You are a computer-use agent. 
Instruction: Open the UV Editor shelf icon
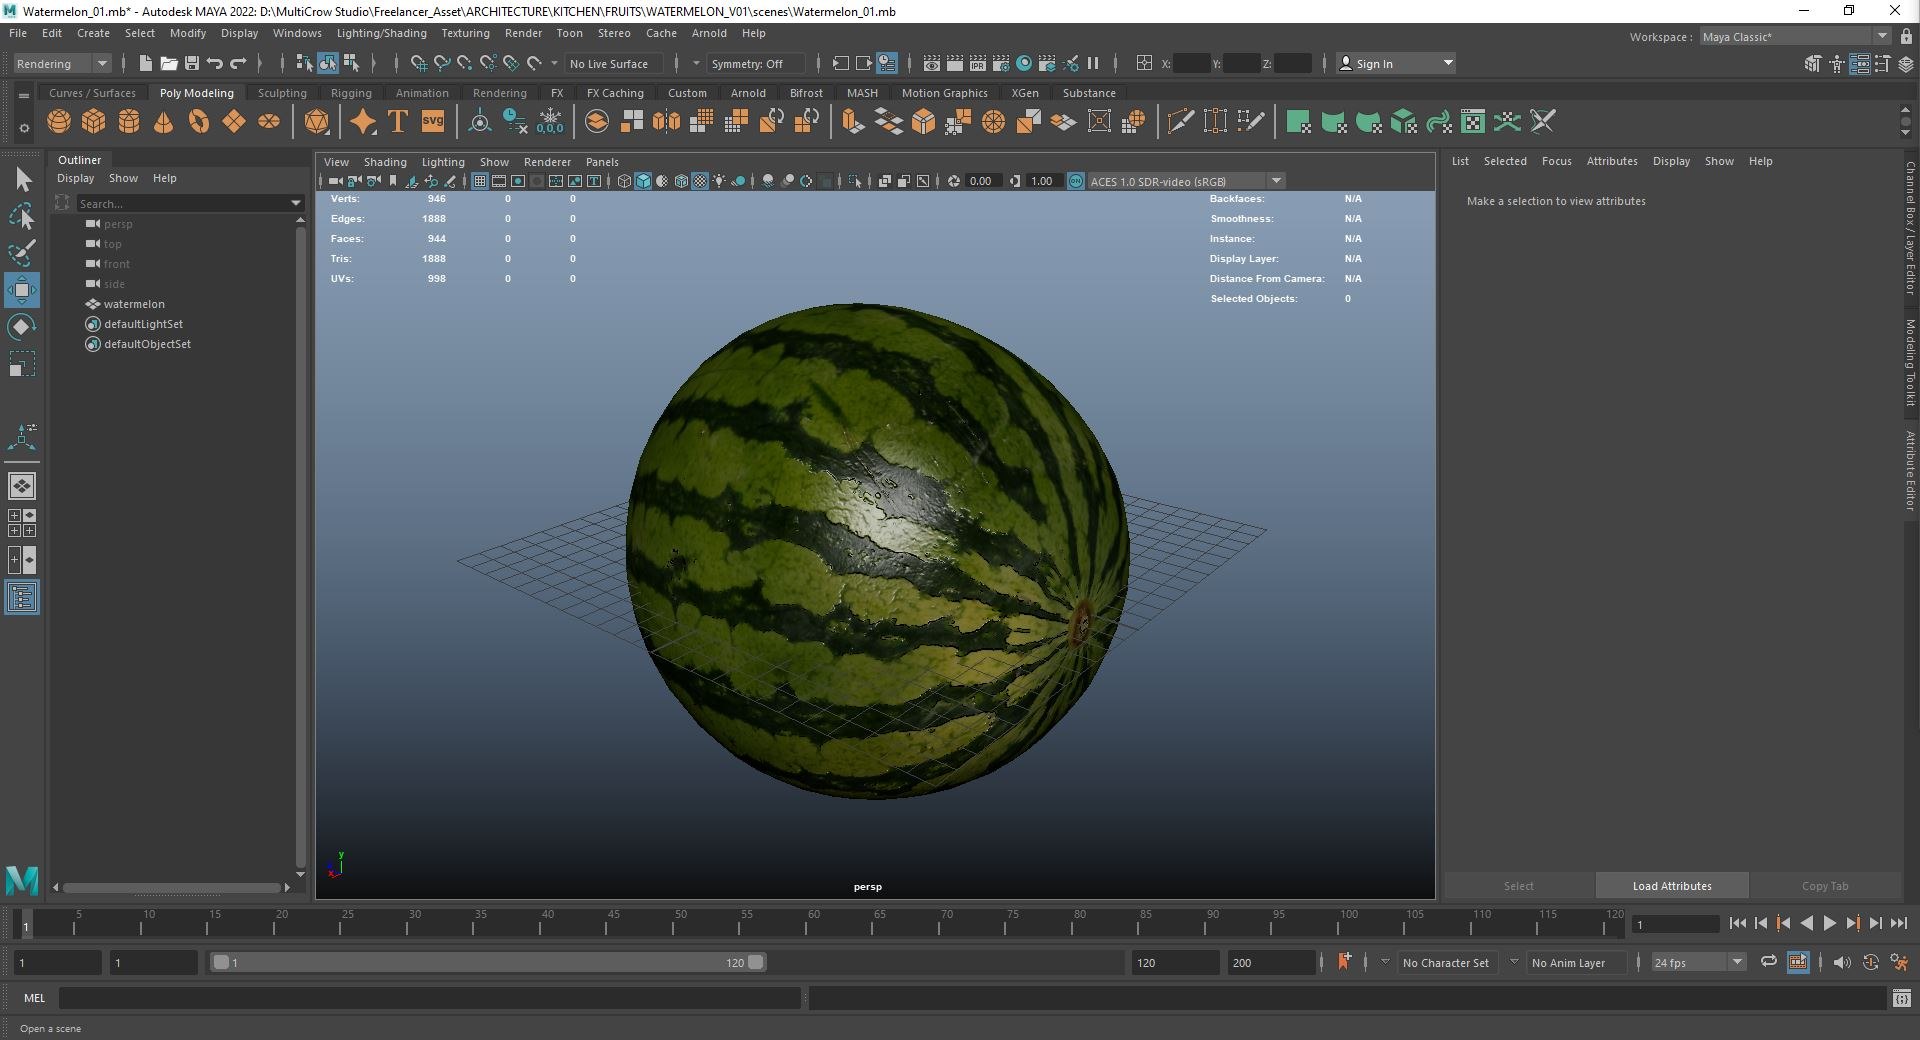pos(1473,122)
